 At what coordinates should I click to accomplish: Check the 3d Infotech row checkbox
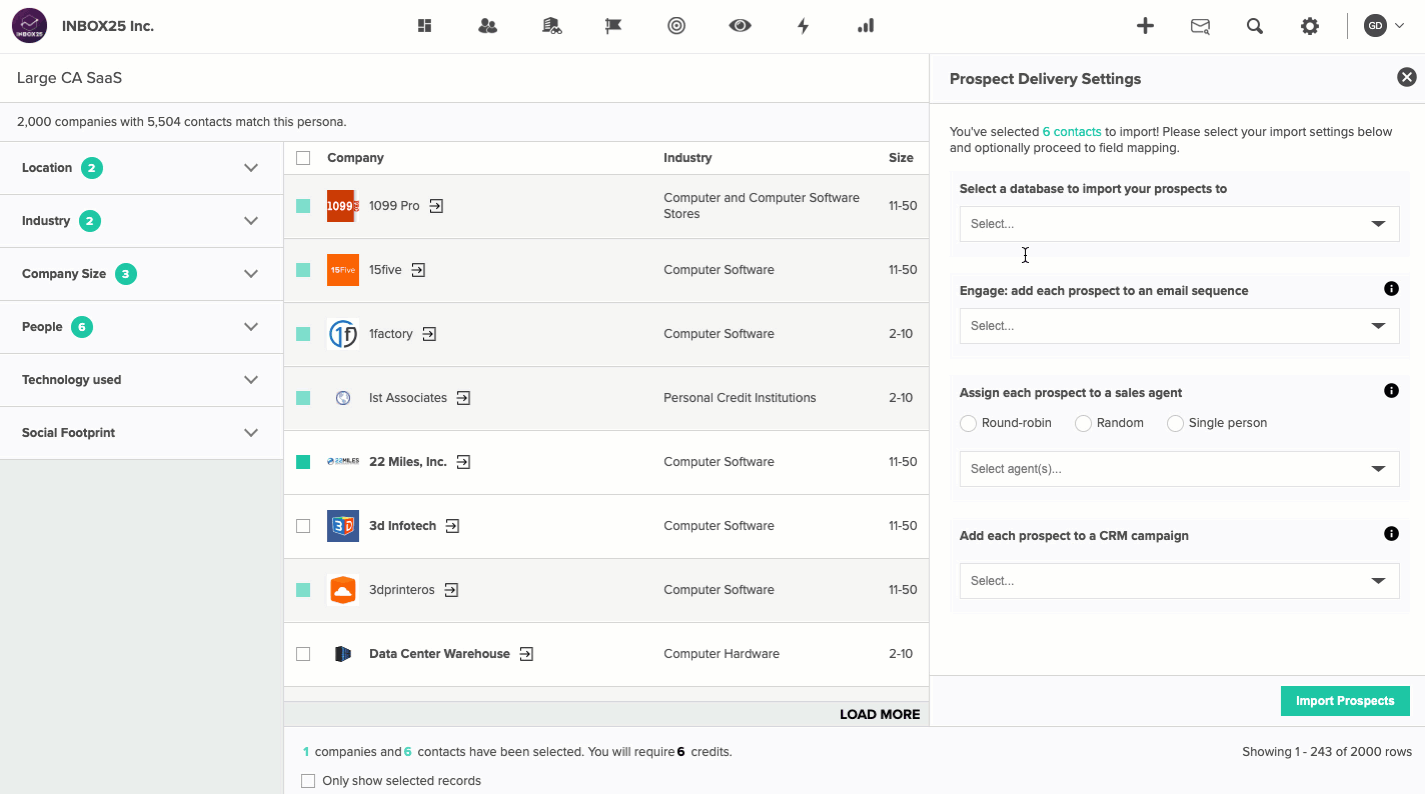point(303,526)
